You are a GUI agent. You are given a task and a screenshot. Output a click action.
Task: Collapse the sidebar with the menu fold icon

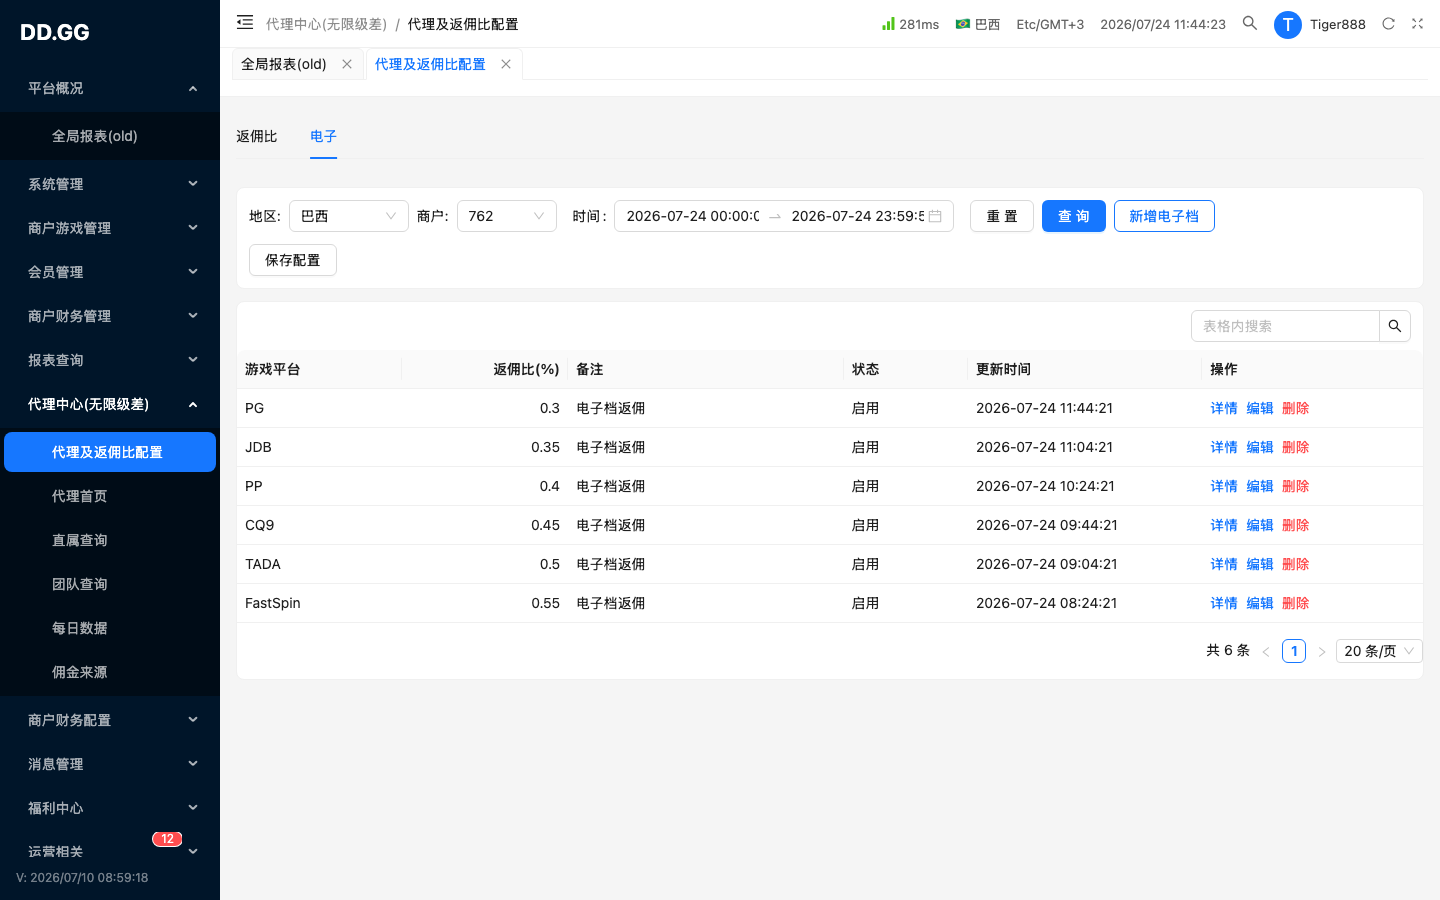245,22
